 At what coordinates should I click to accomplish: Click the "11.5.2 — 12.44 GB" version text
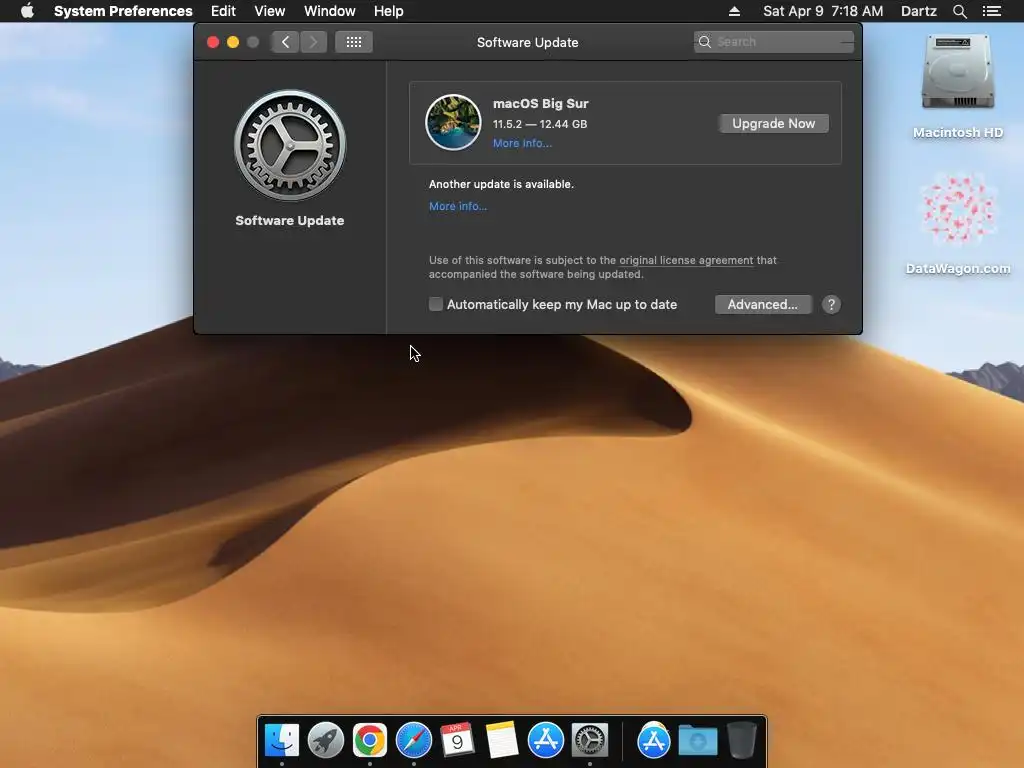tap(540, 124)
